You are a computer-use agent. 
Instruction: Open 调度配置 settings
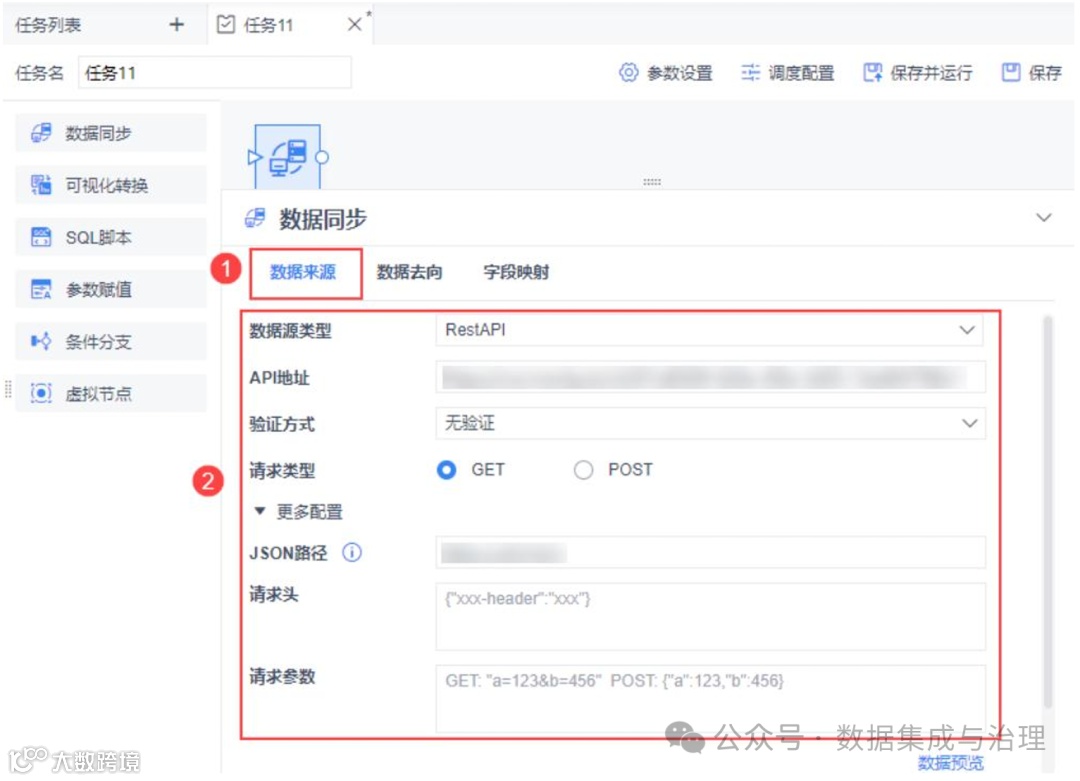pyautogui.click(x=787, y=72)
